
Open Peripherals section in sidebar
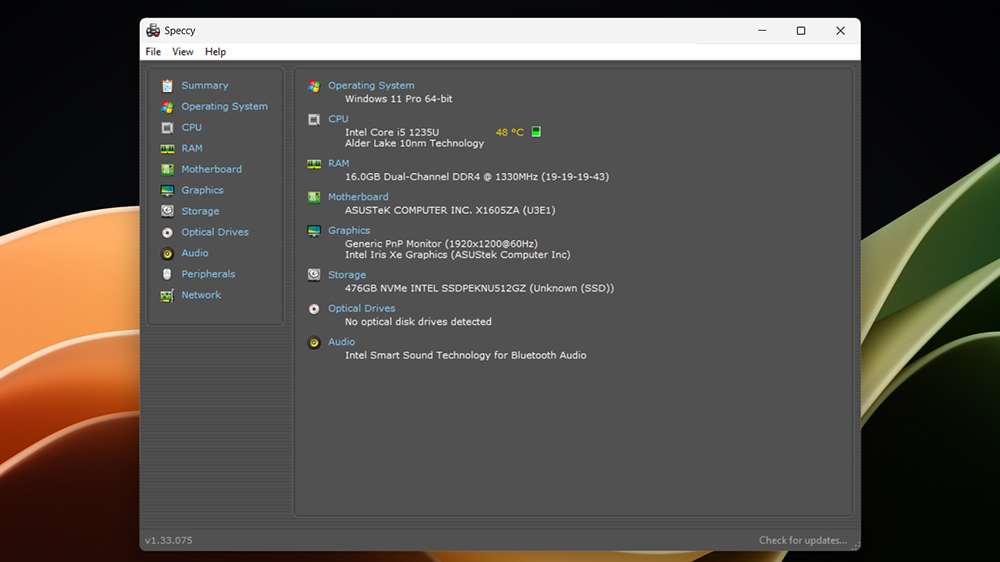[209, 274]
